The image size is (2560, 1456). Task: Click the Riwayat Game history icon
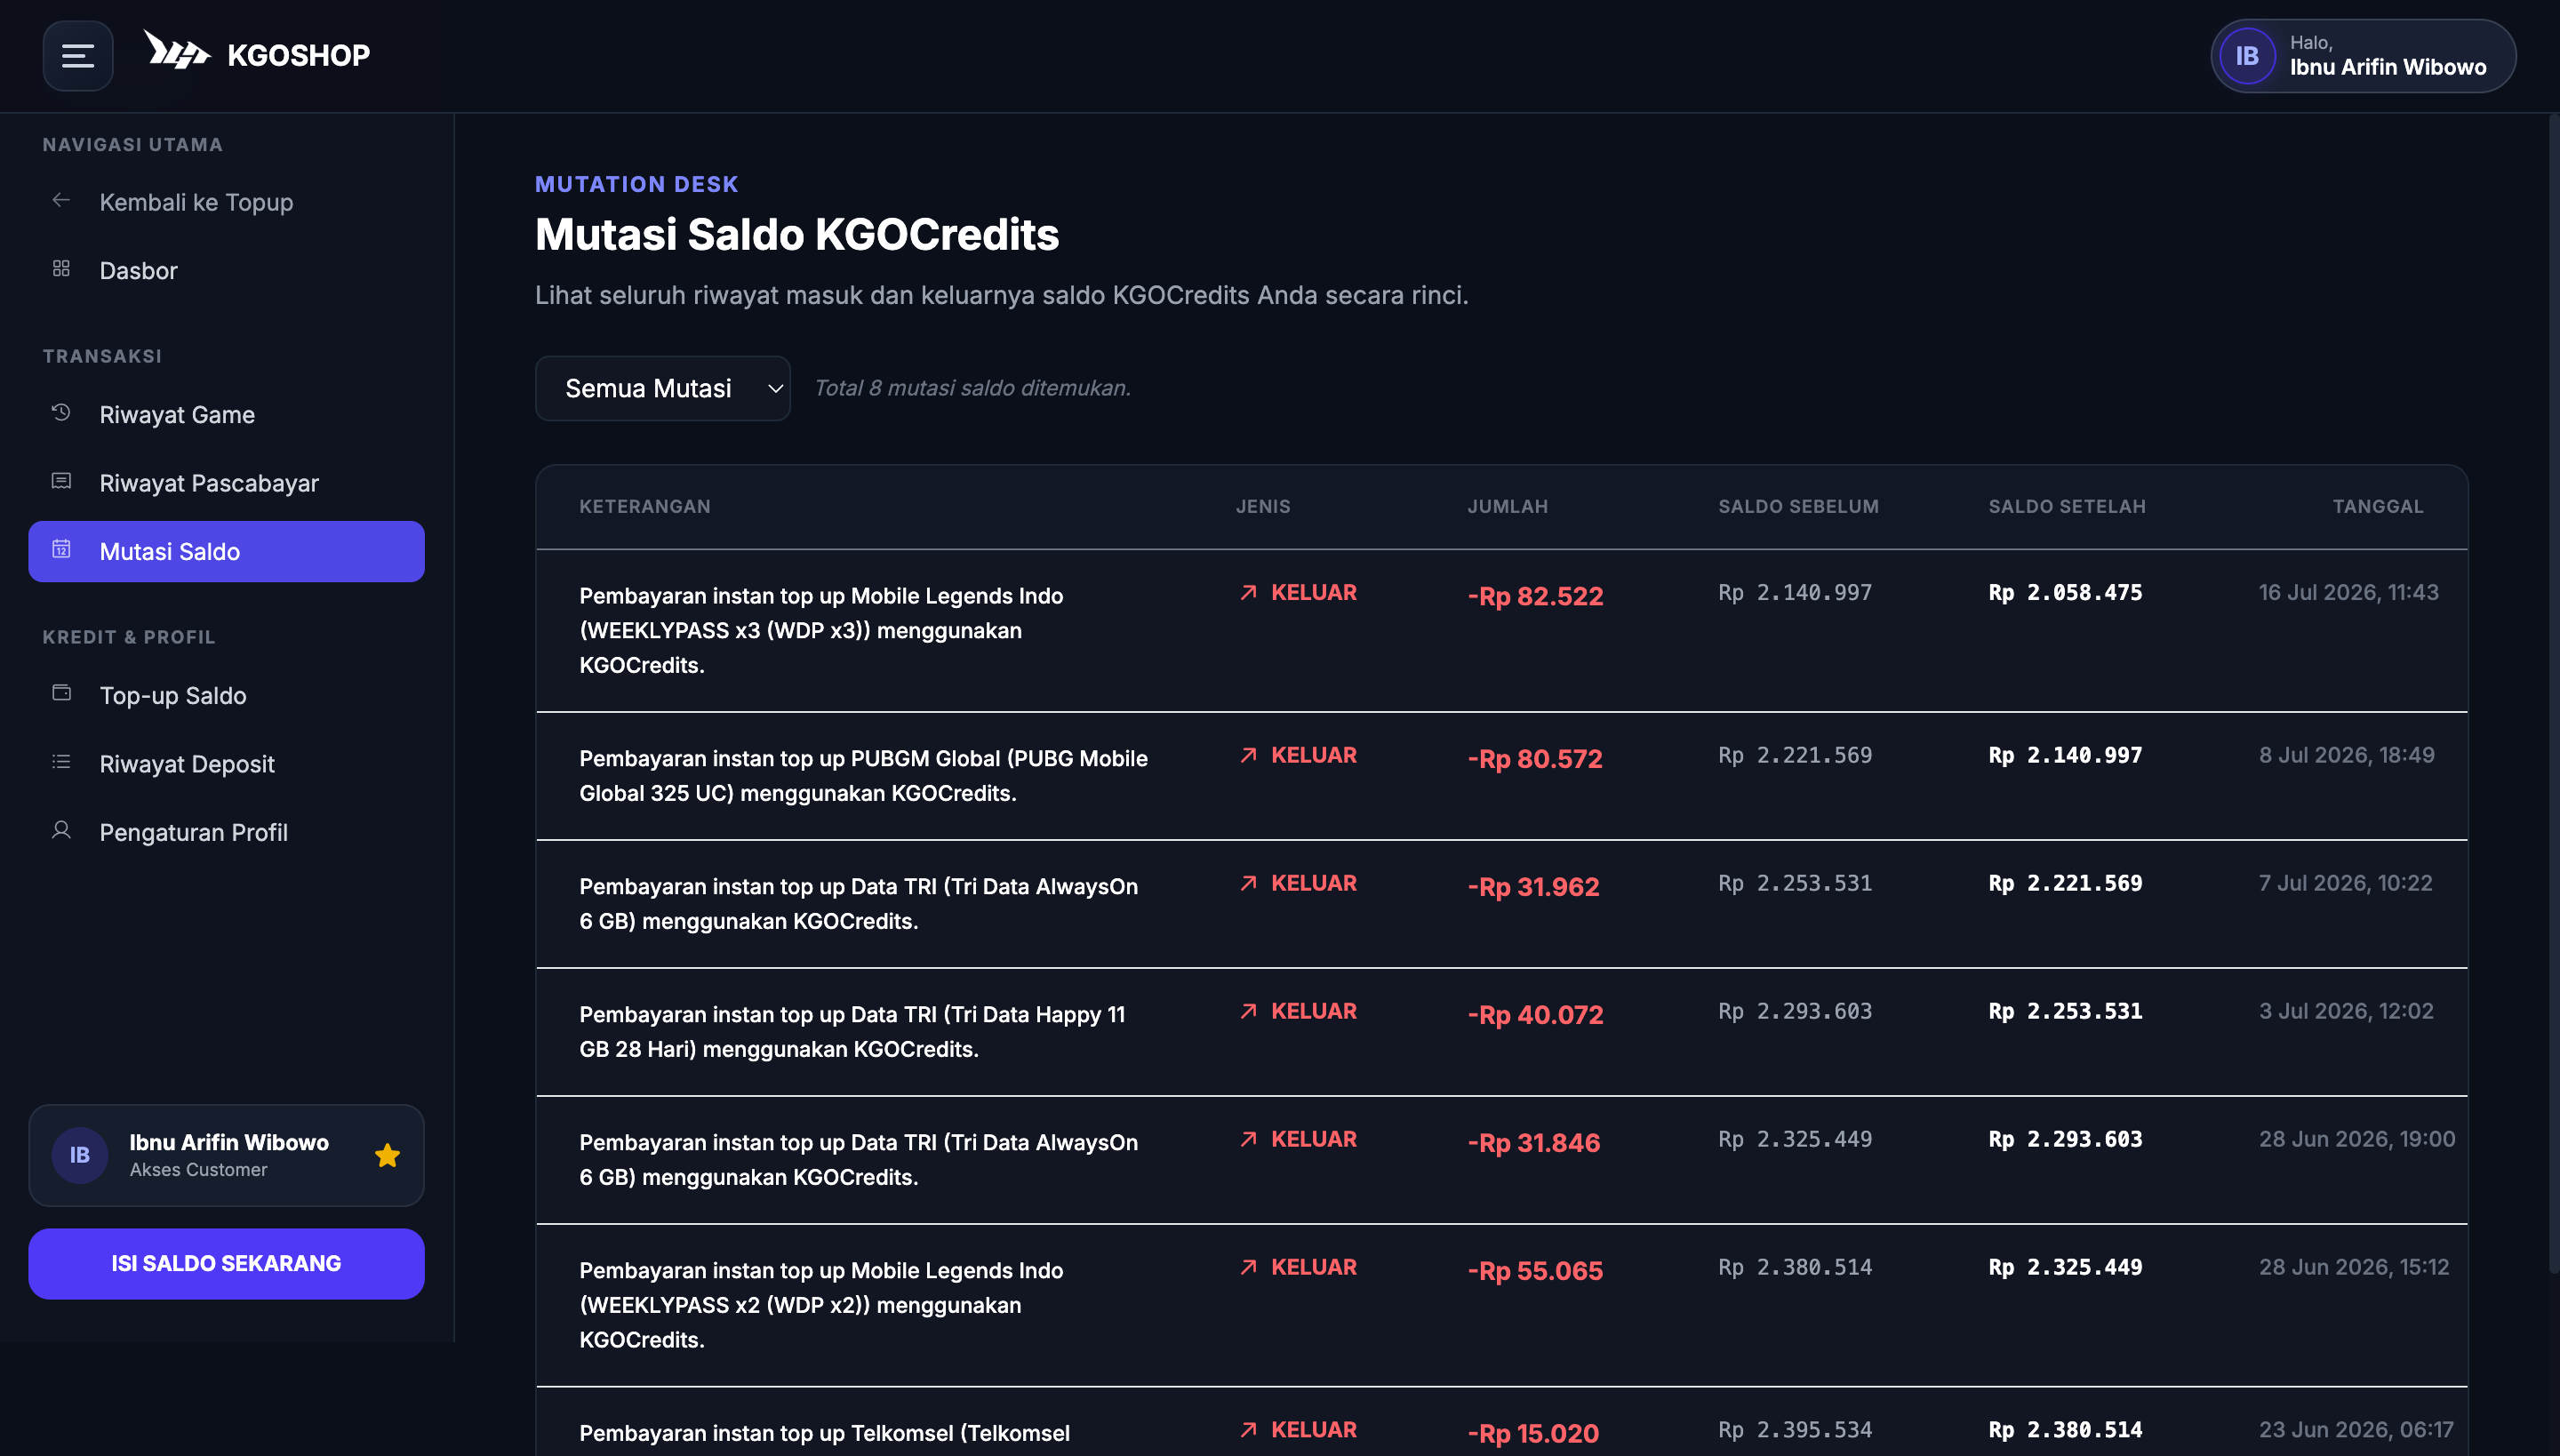(x=61, y=413)
